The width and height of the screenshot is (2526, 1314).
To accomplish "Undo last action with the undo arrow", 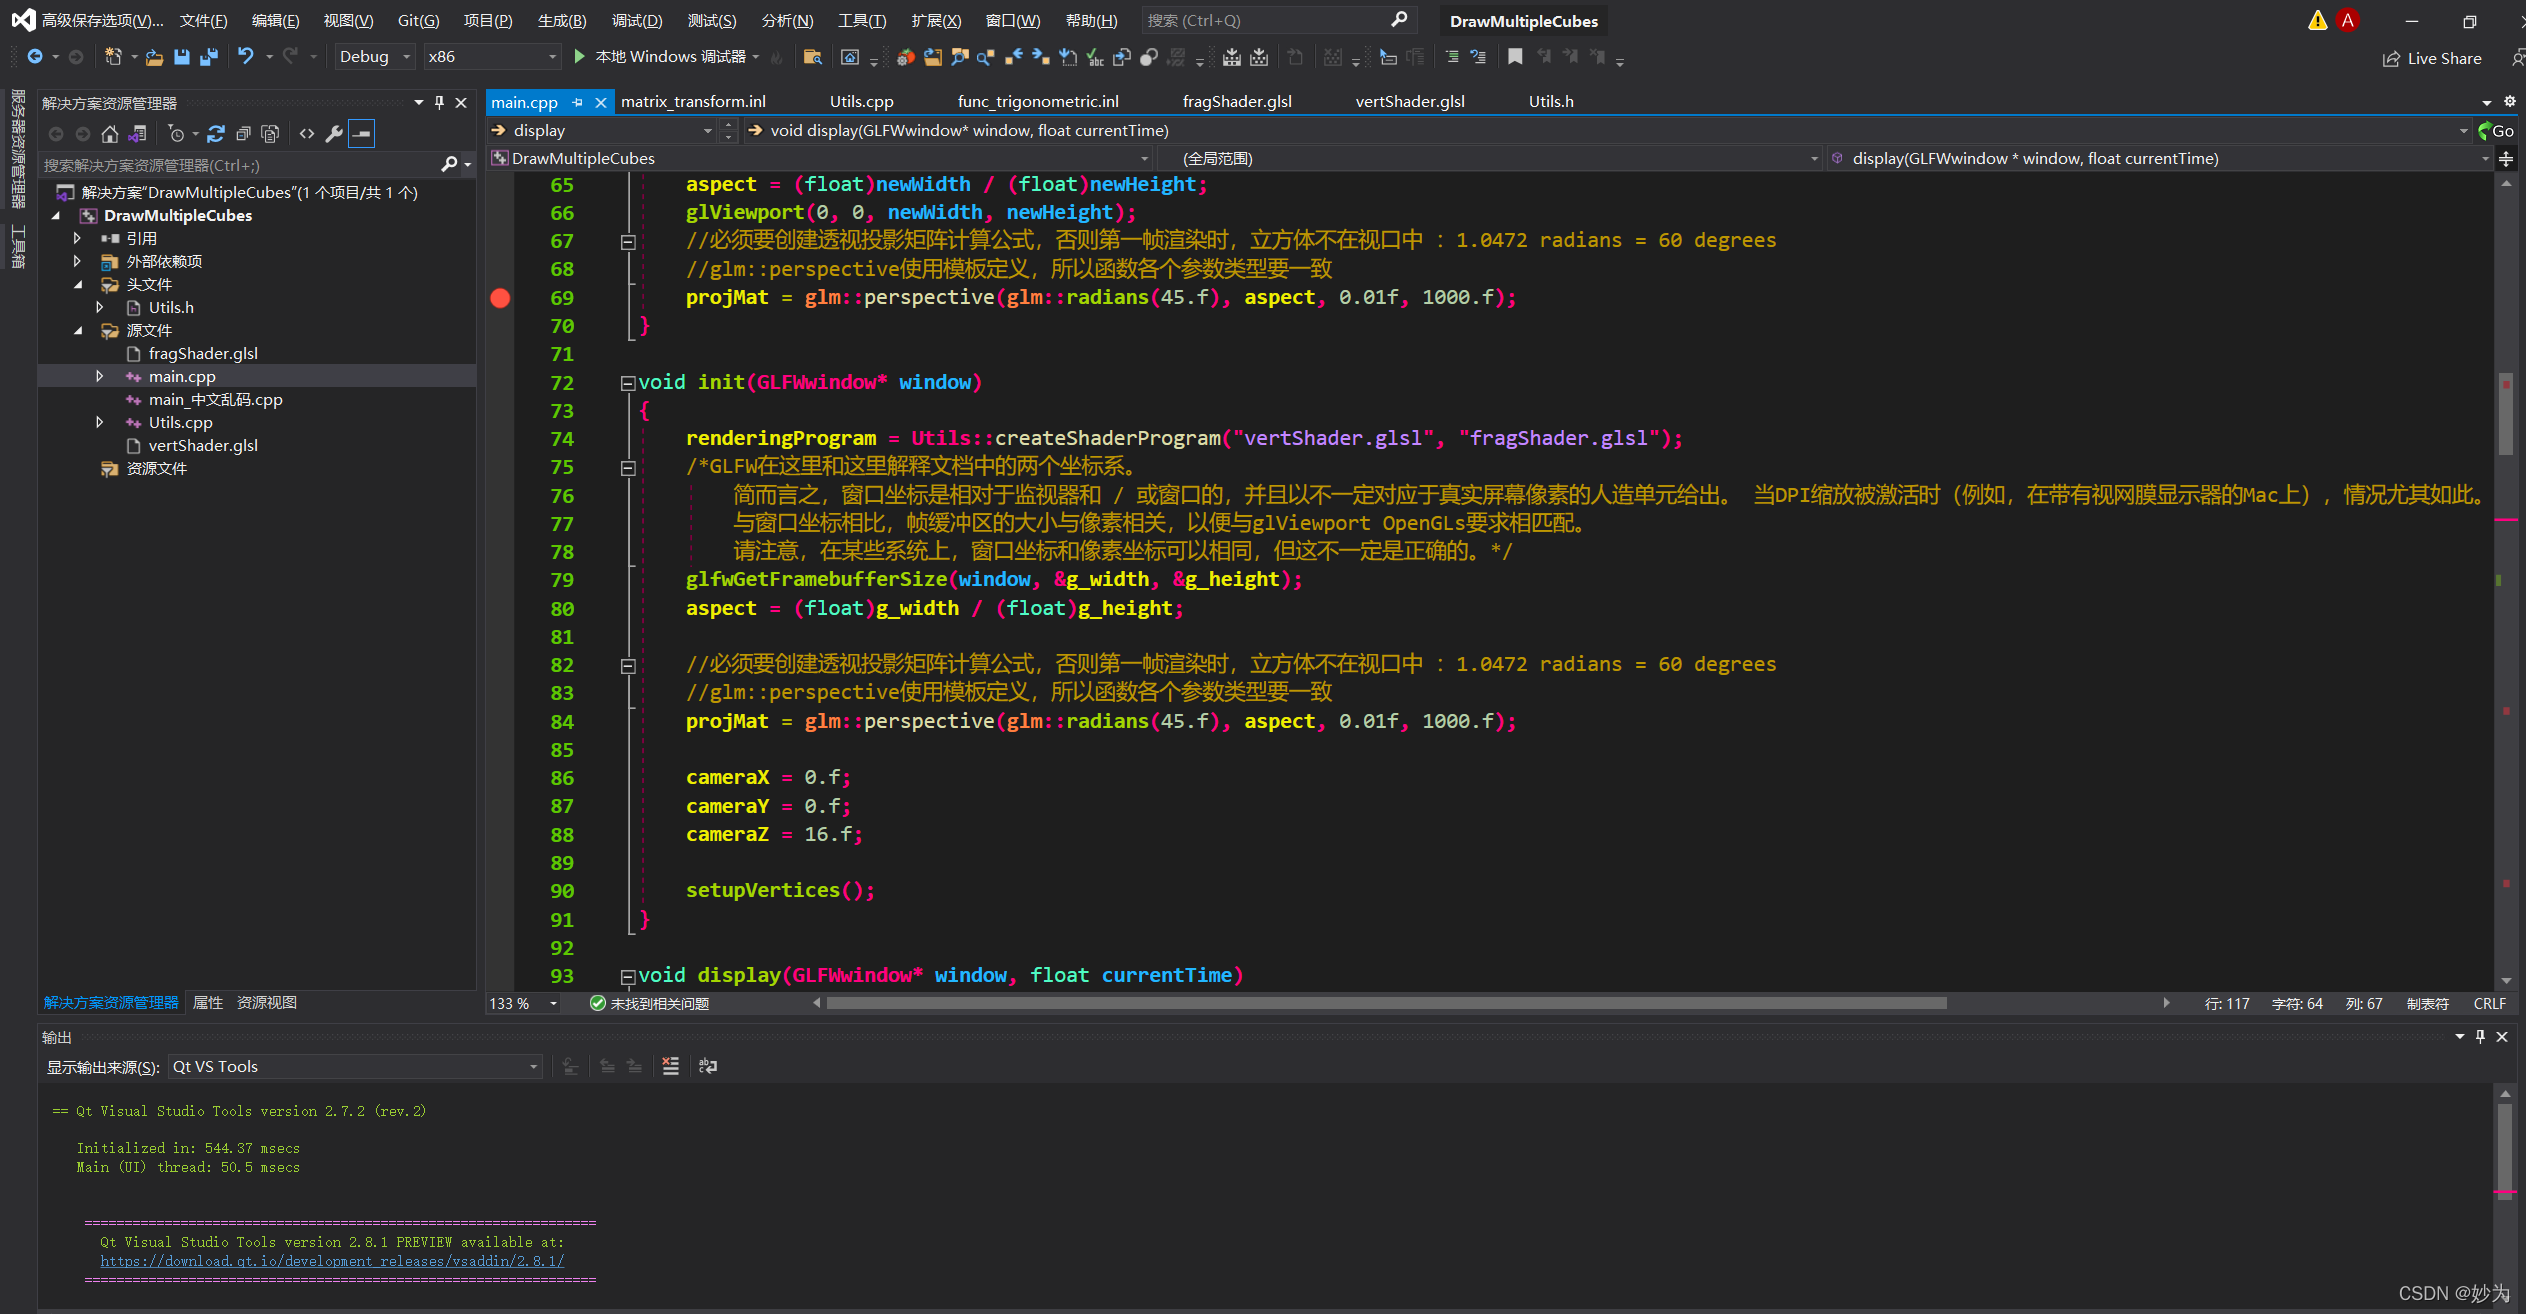I will (245, 57).
